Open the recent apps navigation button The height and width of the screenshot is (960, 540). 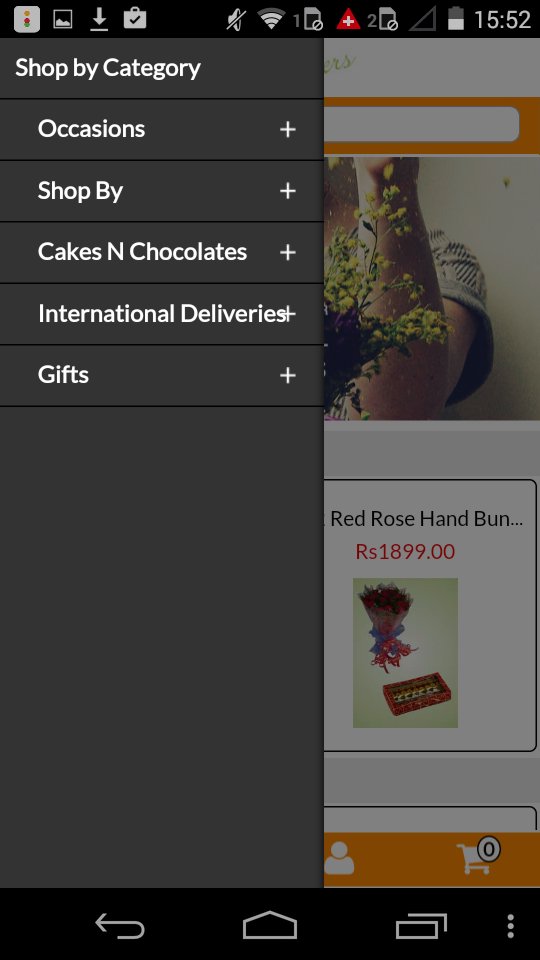421,926
